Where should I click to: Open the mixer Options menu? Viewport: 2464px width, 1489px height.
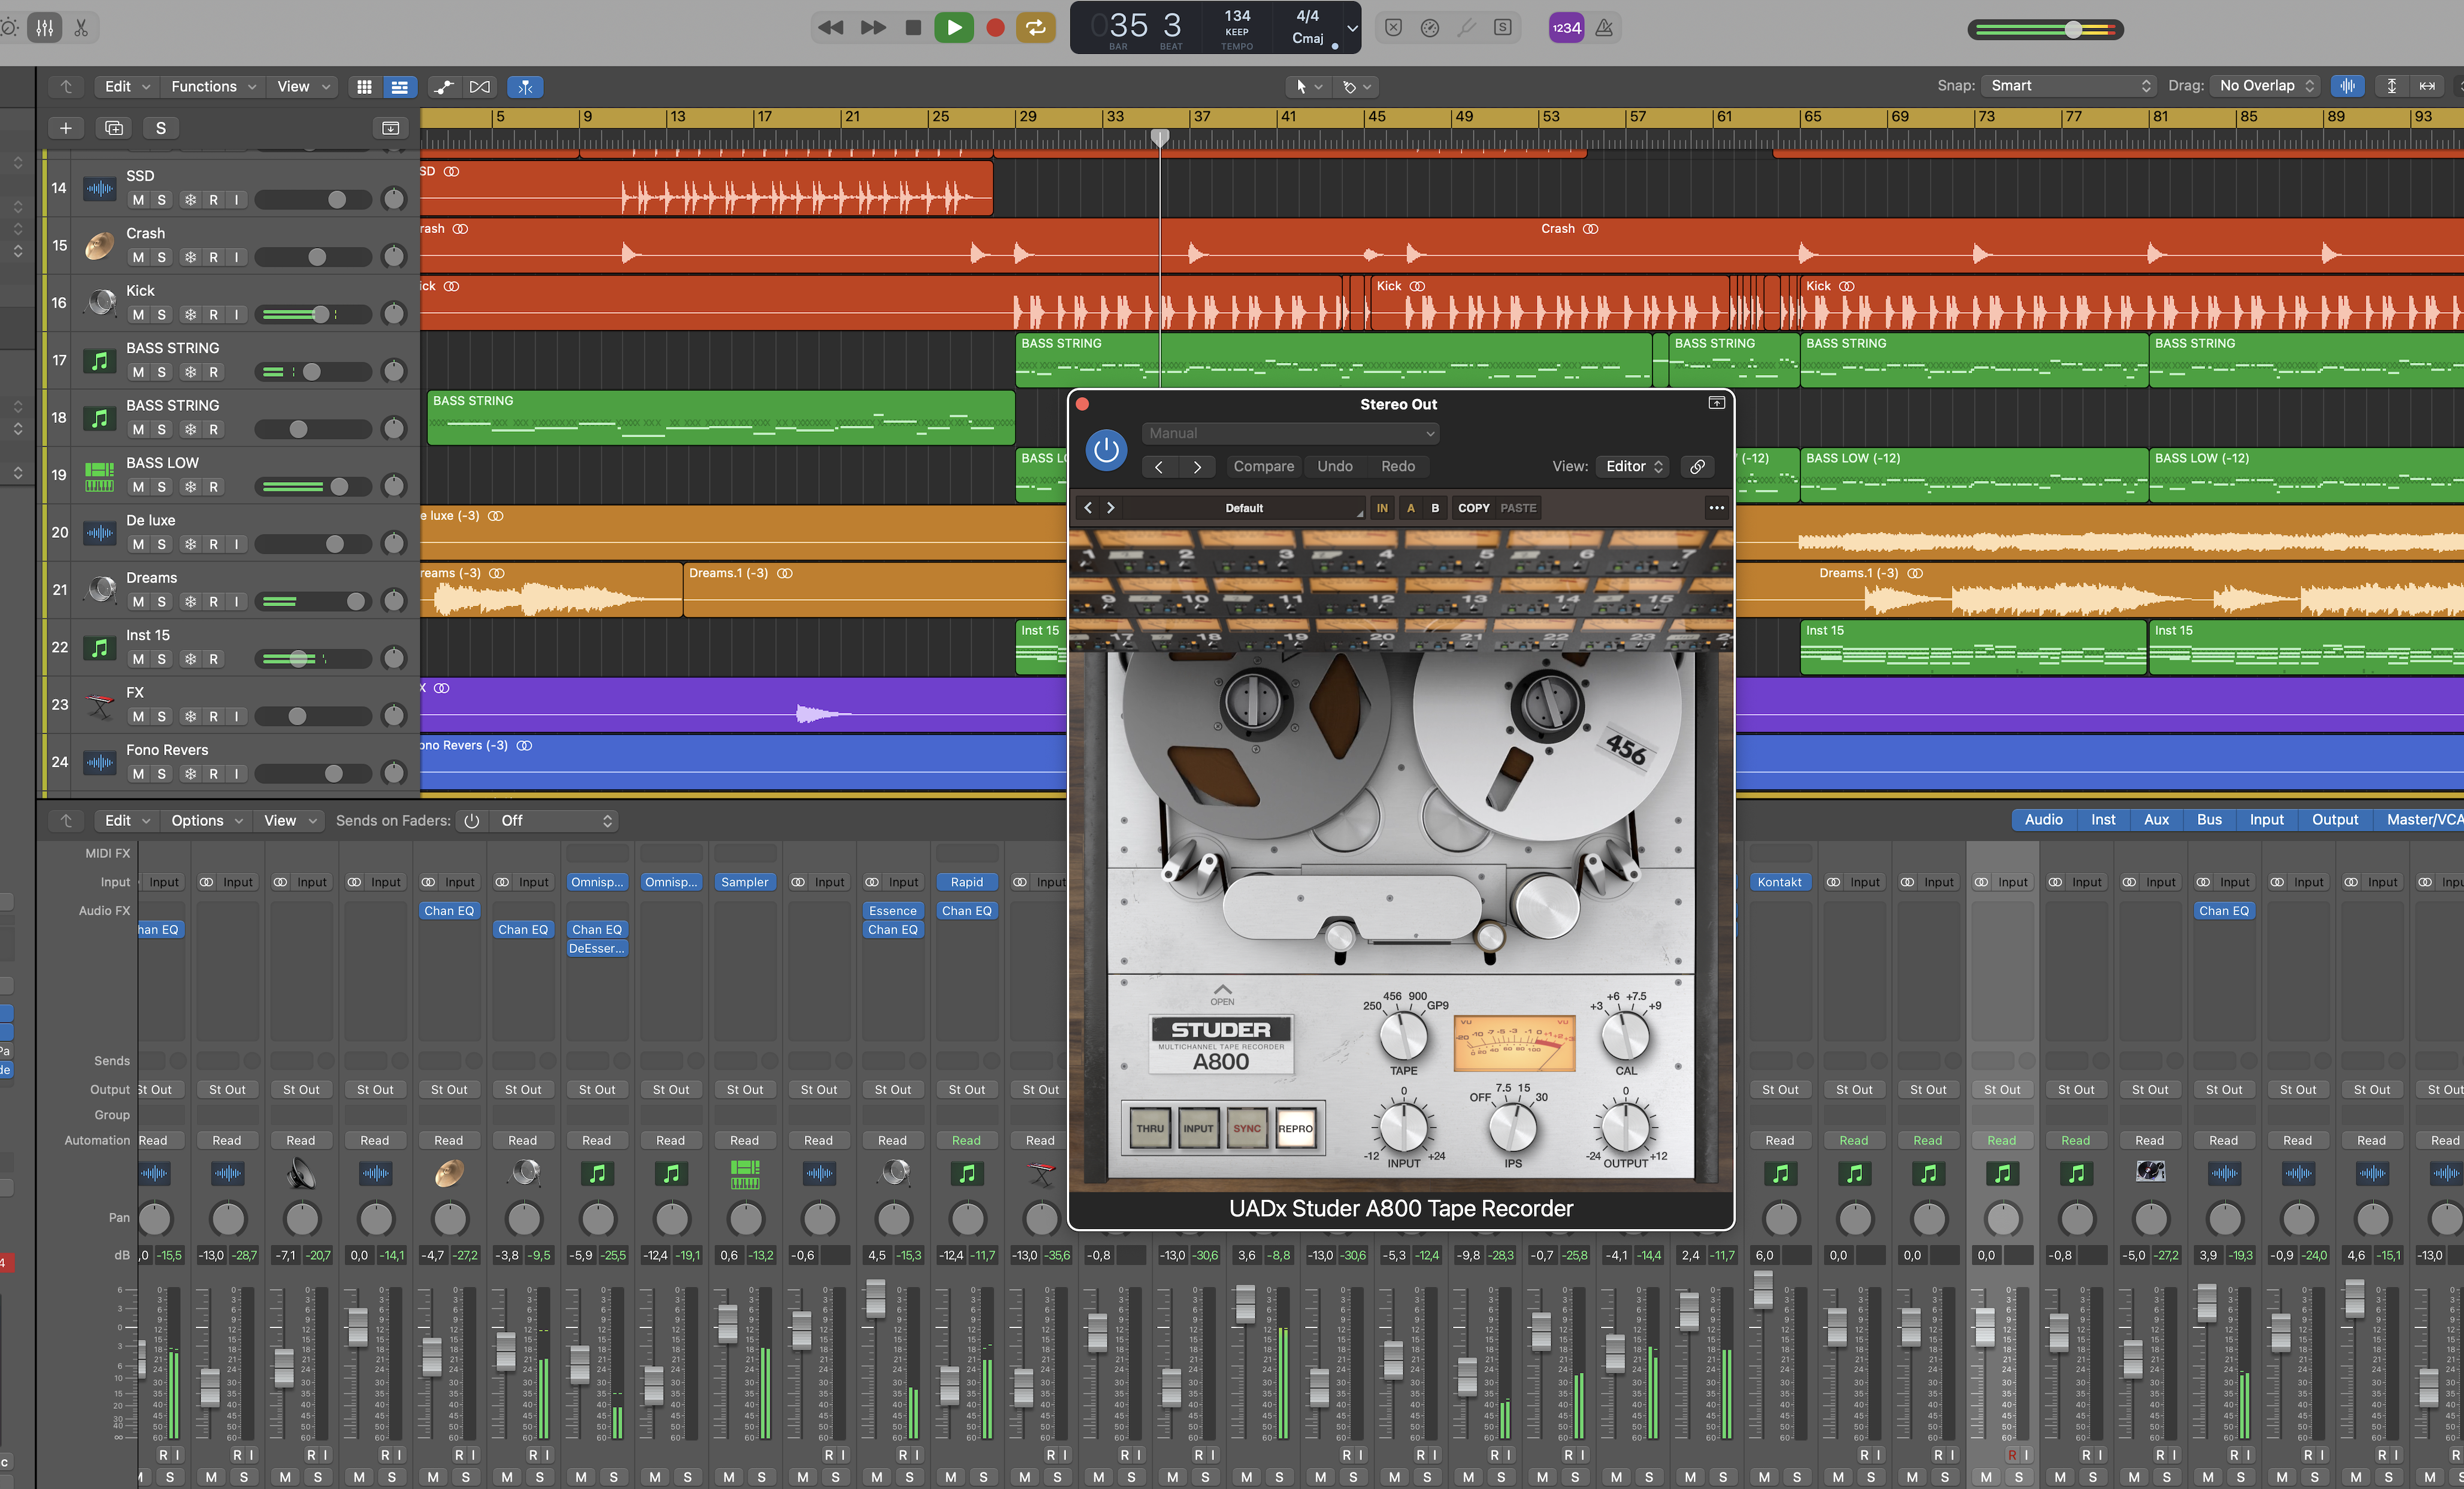tap(207, 820)
